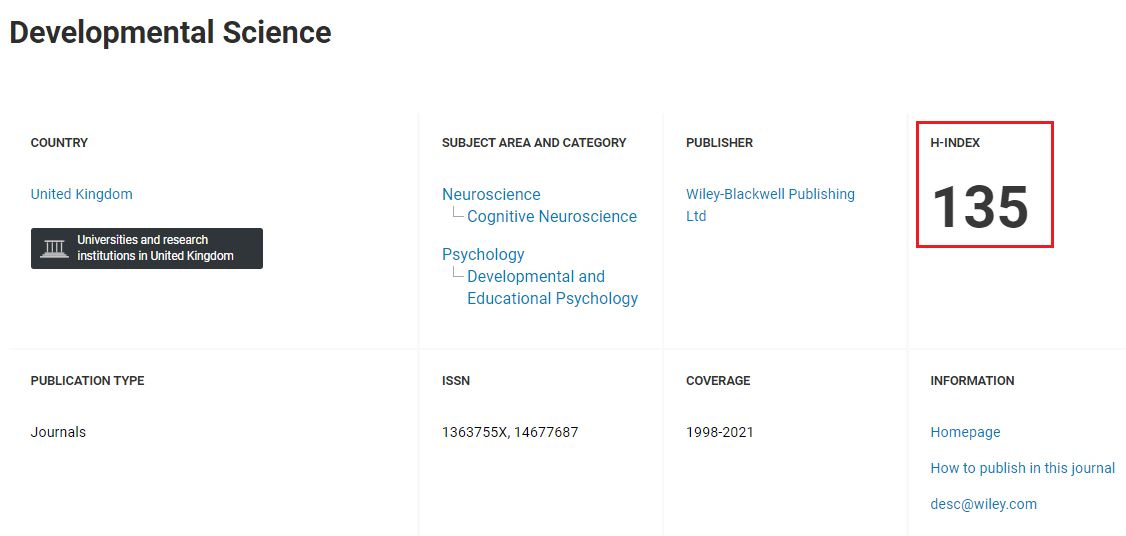Click the H-INDEX heading label
The height and width of the screenshot is (536, 1126).
(955, 143)
